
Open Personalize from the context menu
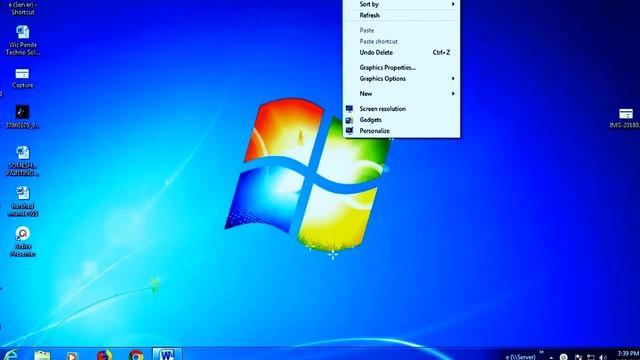point(401,131)
